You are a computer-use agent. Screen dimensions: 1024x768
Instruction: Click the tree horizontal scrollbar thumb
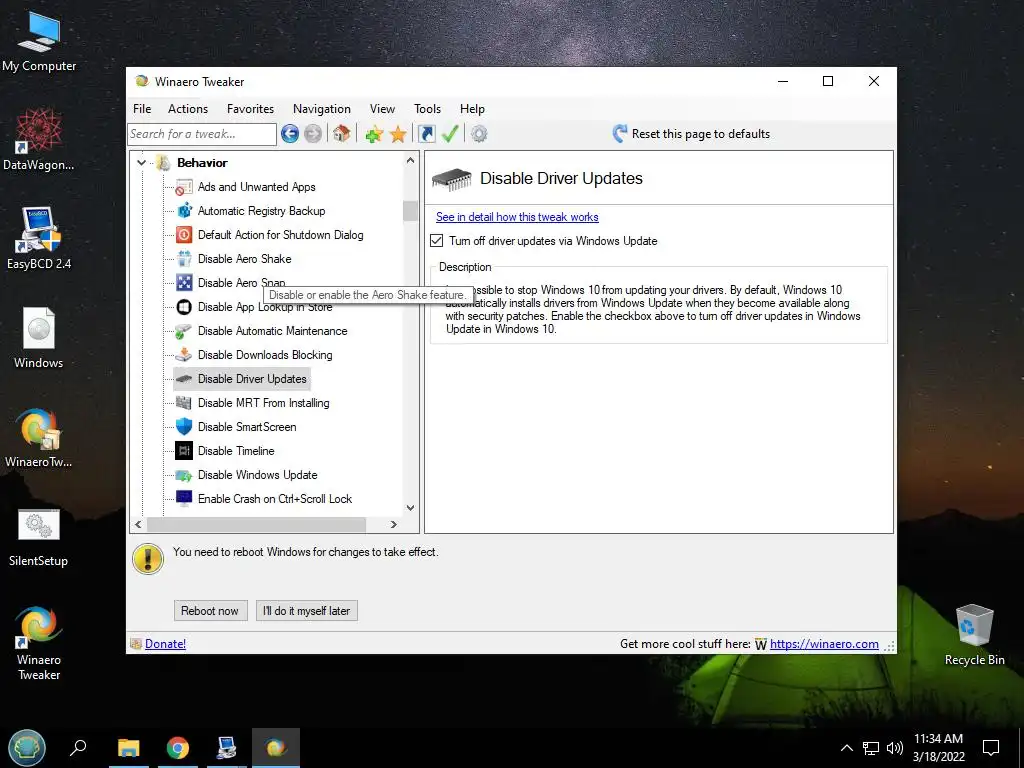(x=256, y=524)
